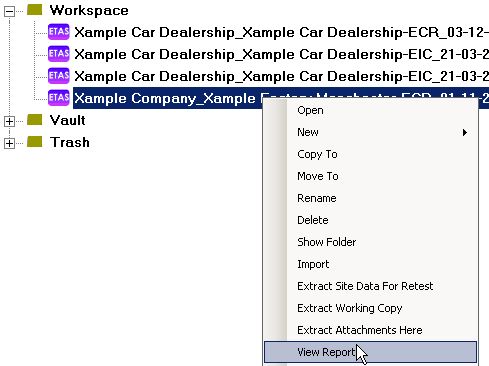Click the Workspace folder icon
489x366 pixels.
pyautogui.click(x=35, y=10)
